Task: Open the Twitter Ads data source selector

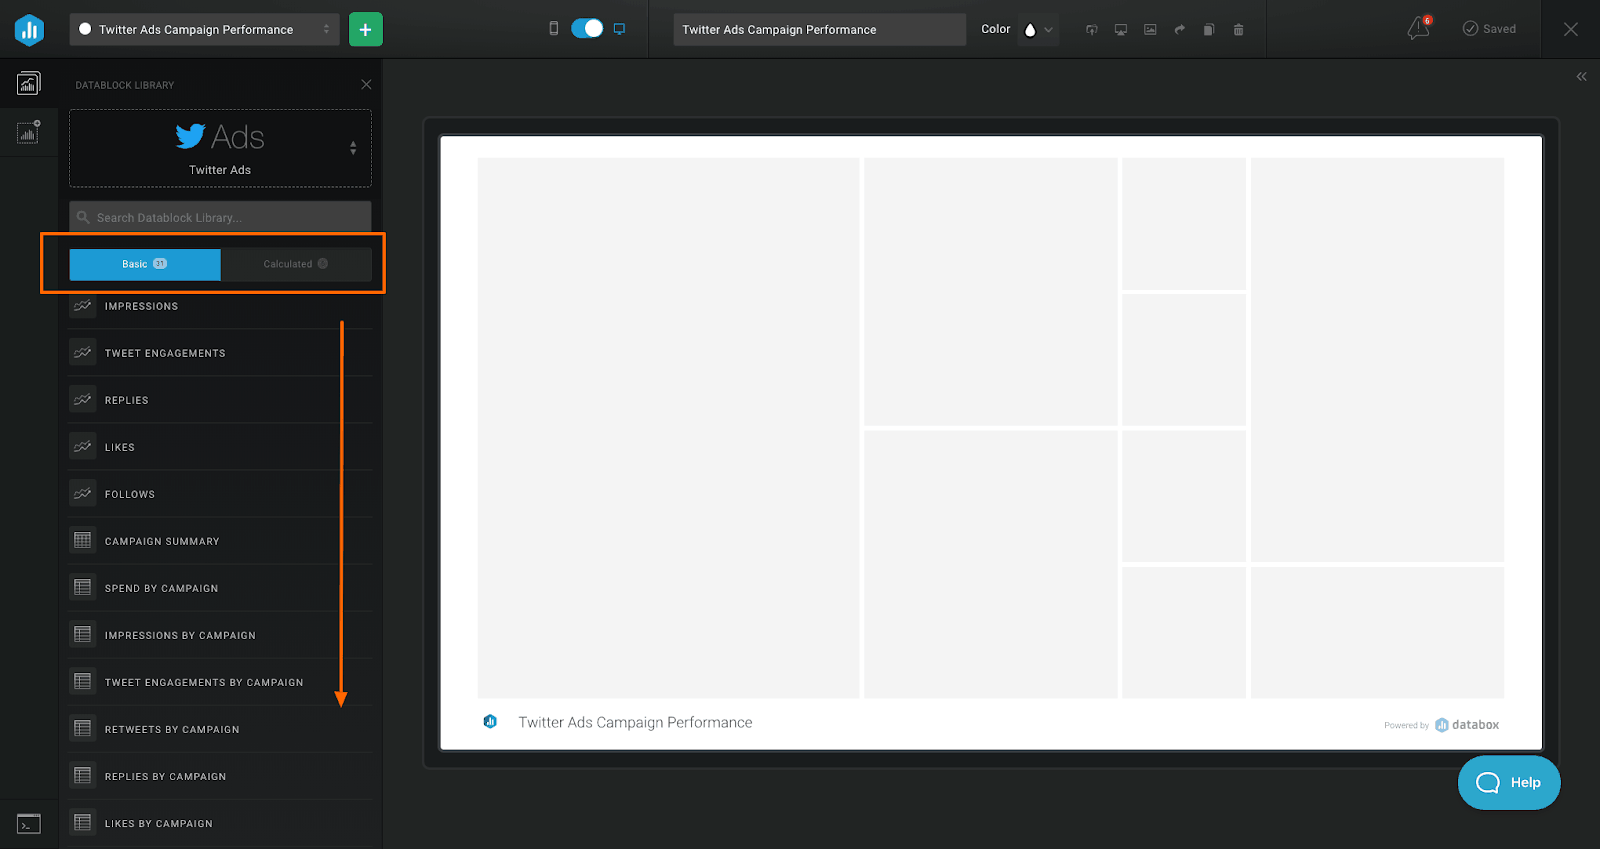Action: 220,148
